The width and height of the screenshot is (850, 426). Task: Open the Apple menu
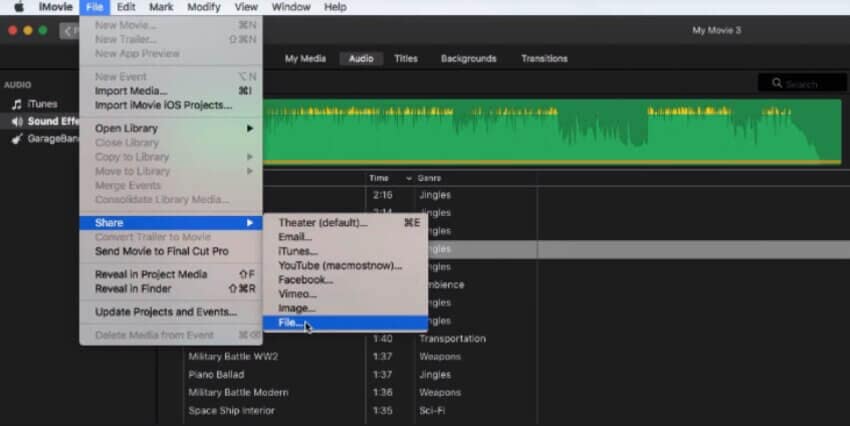coord(19,7)
